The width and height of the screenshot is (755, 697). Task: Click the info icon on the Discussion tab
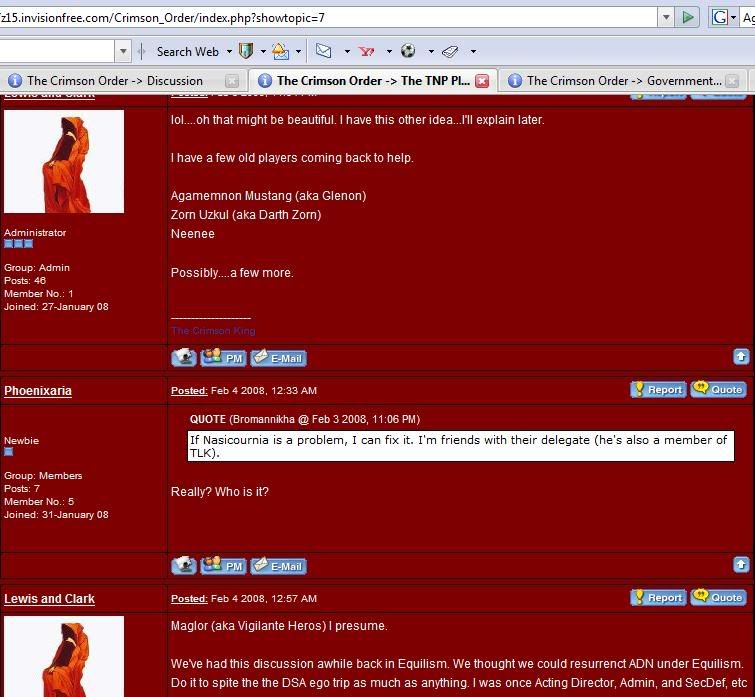[15, 80]
